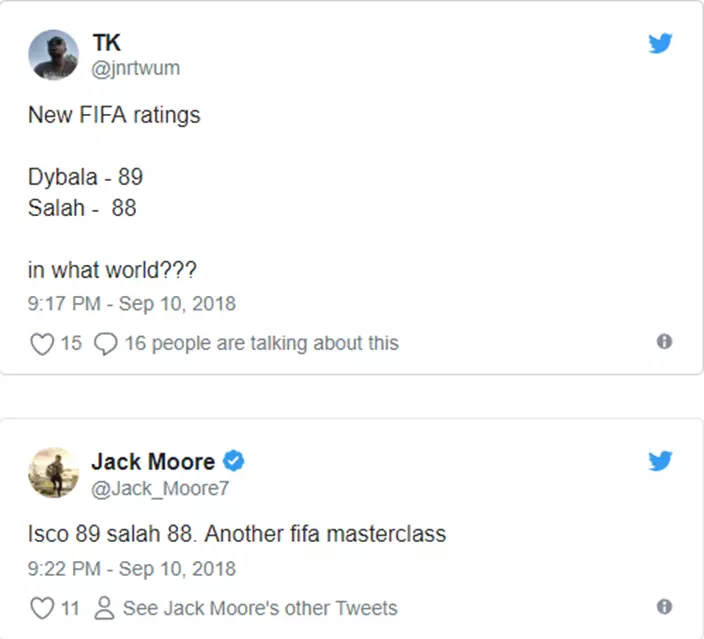Open "See Jack Moore's other Tweets"
Screen dimensions: 704x639
click(x=260, y=608)
